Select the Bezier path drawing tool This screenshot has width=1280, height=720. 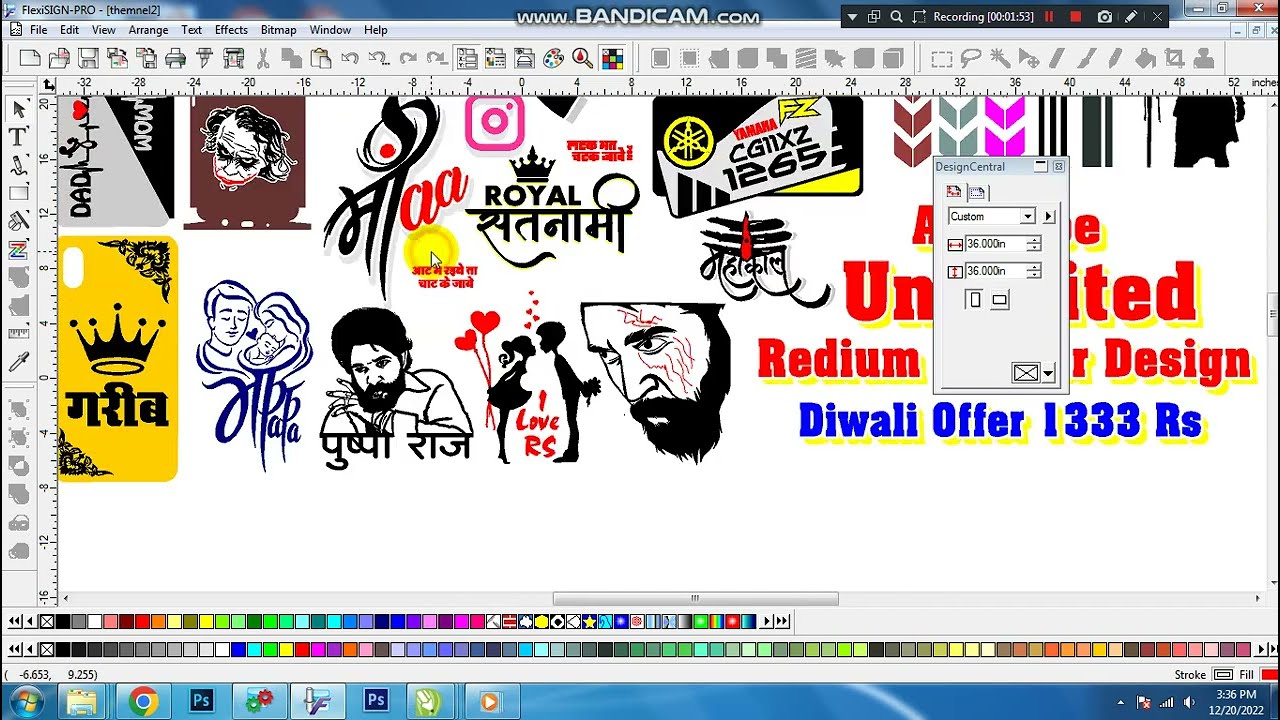[x=18, y=165]
